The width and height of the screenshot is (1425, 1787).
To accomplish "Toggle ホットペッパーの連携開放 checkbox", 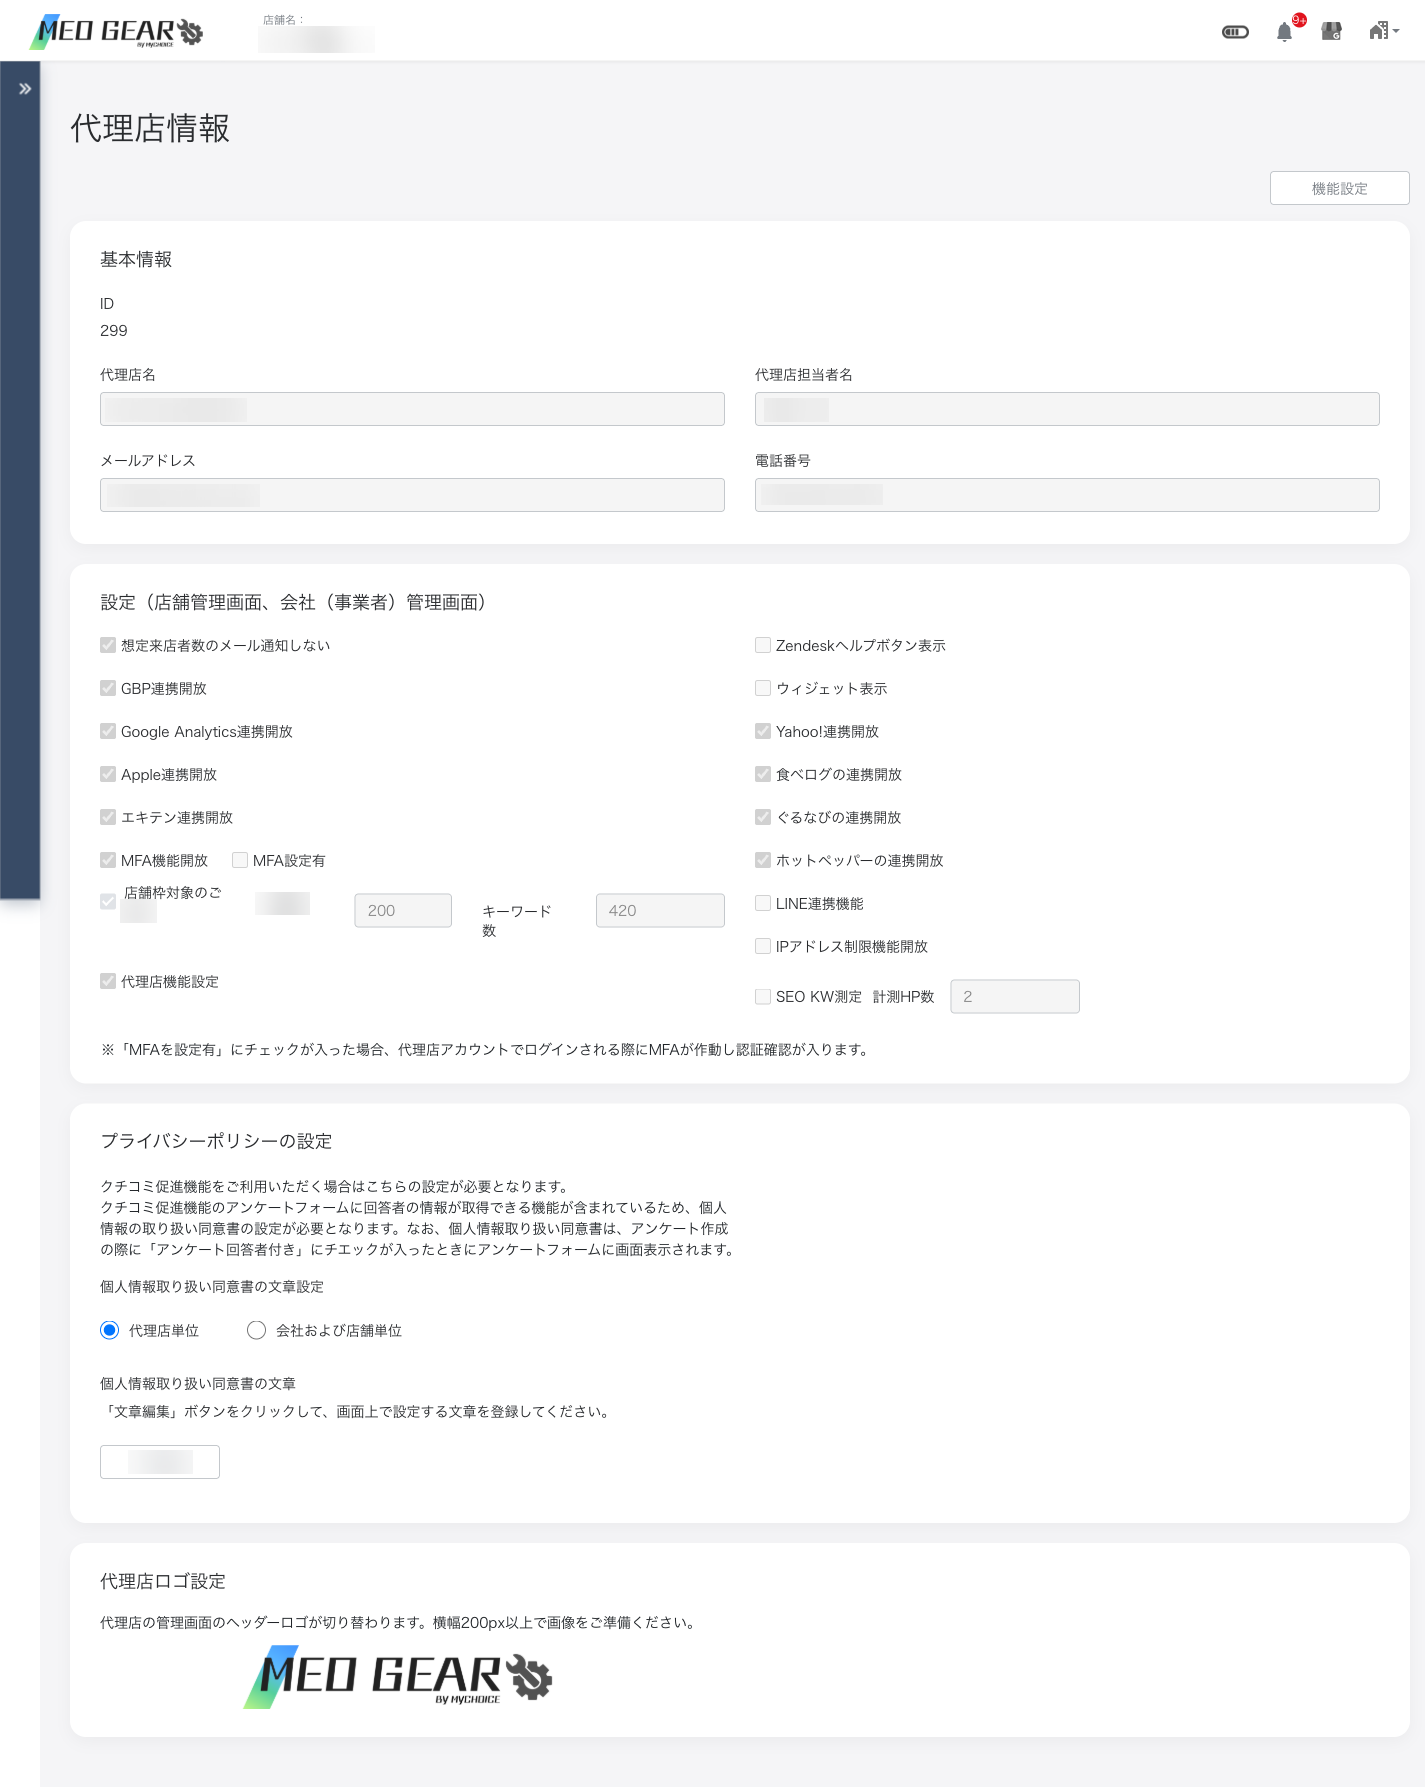I will coord(763,860).
